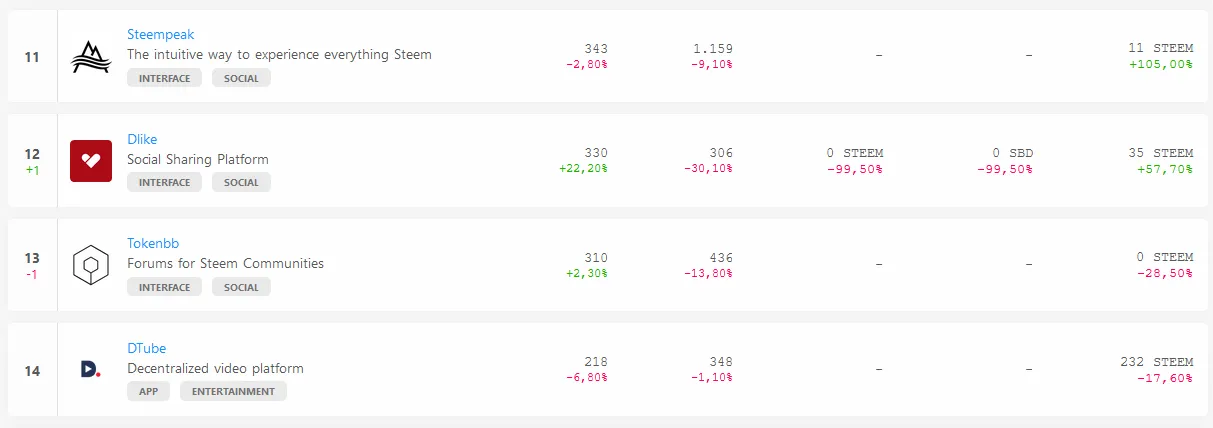Open the Steempeak mountain logo icon
The height and width of the screenshot is (428, 1213).
click(x=91, y=56)
